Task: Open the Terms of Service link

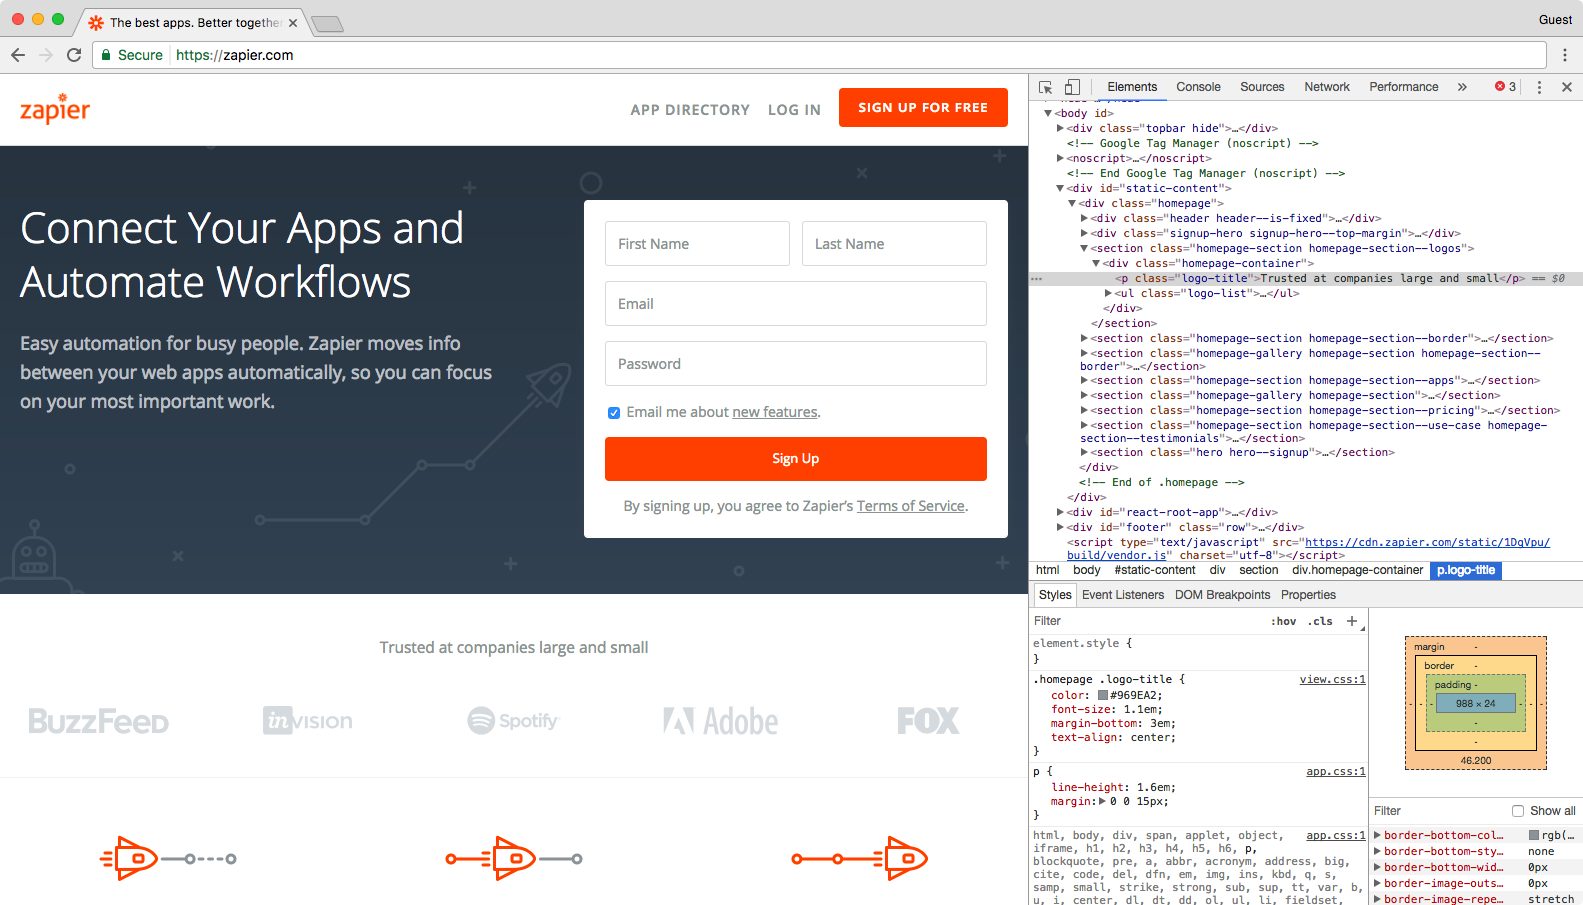Action: [910, 506]
